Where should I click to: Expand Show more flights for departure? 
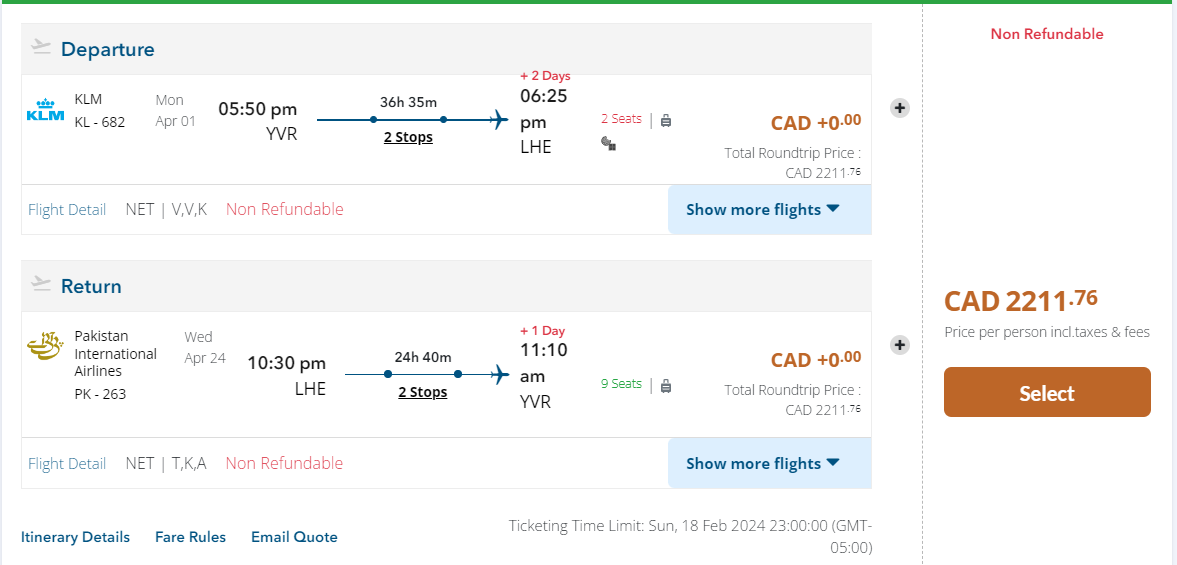pyautogui.click(x=763, y=210)
